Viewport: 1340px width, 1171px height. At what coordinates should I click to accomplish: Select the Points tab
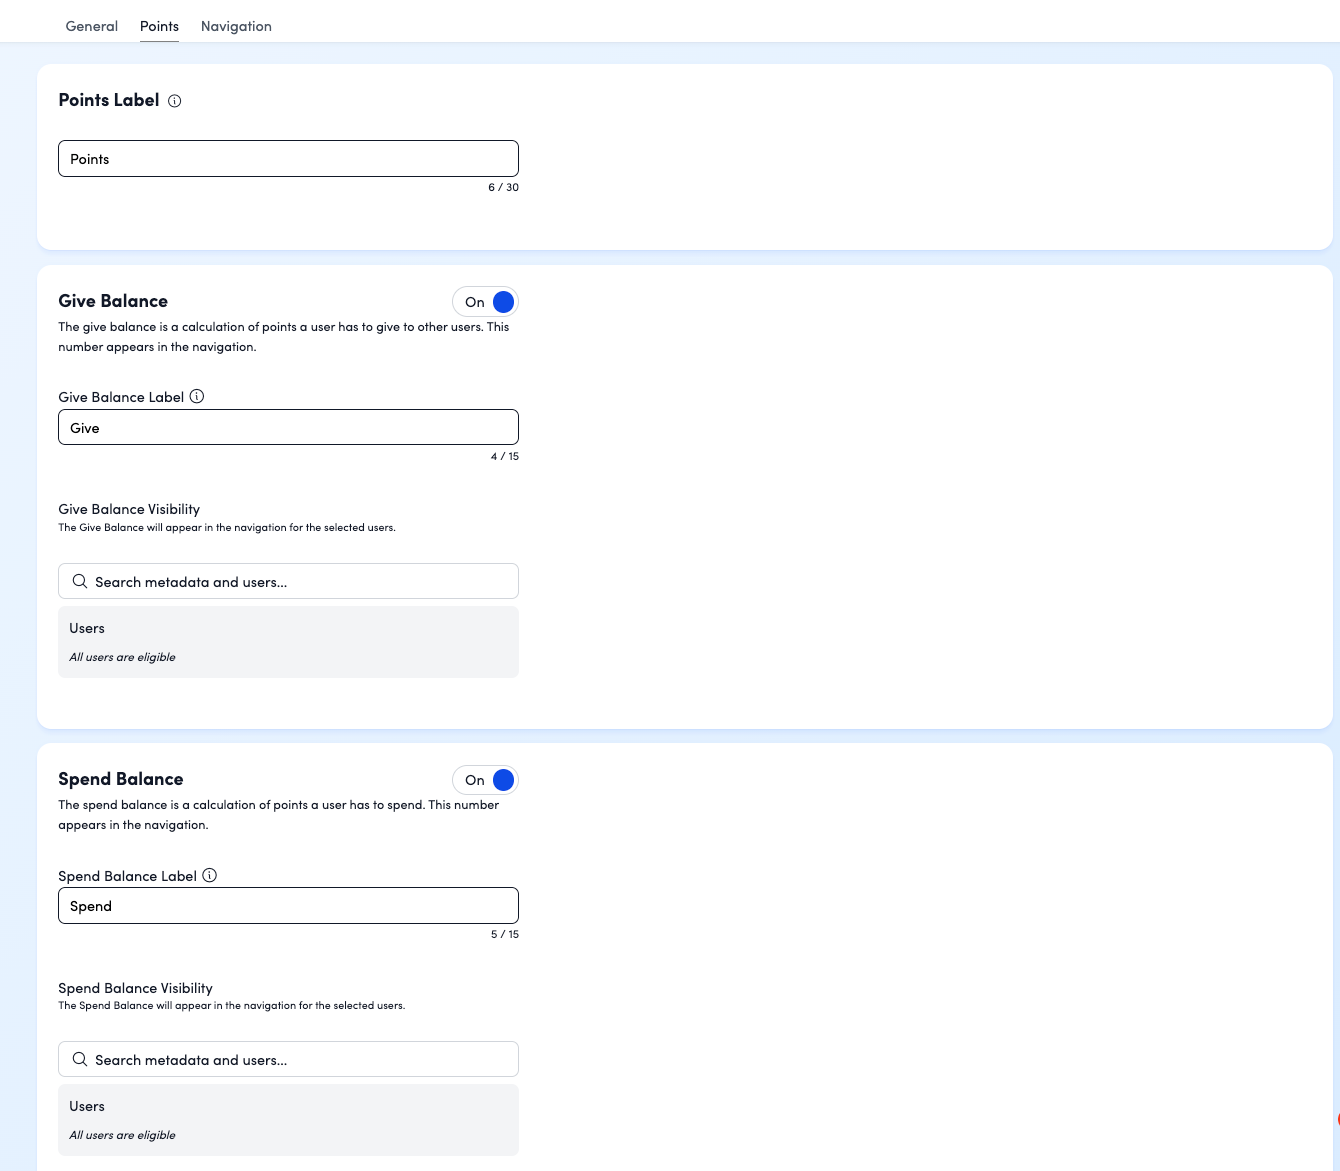[x=159, y=26]
